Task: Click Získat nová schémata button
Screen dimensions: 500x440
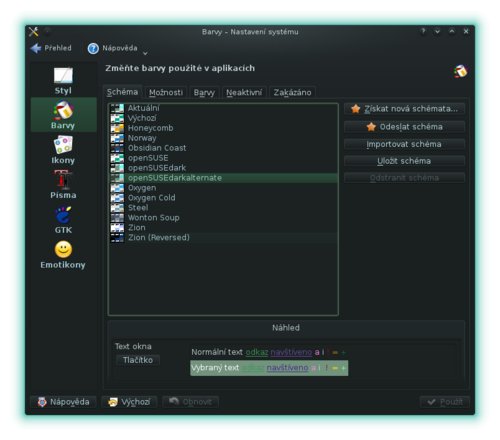Action: click(x=404, y=109)
